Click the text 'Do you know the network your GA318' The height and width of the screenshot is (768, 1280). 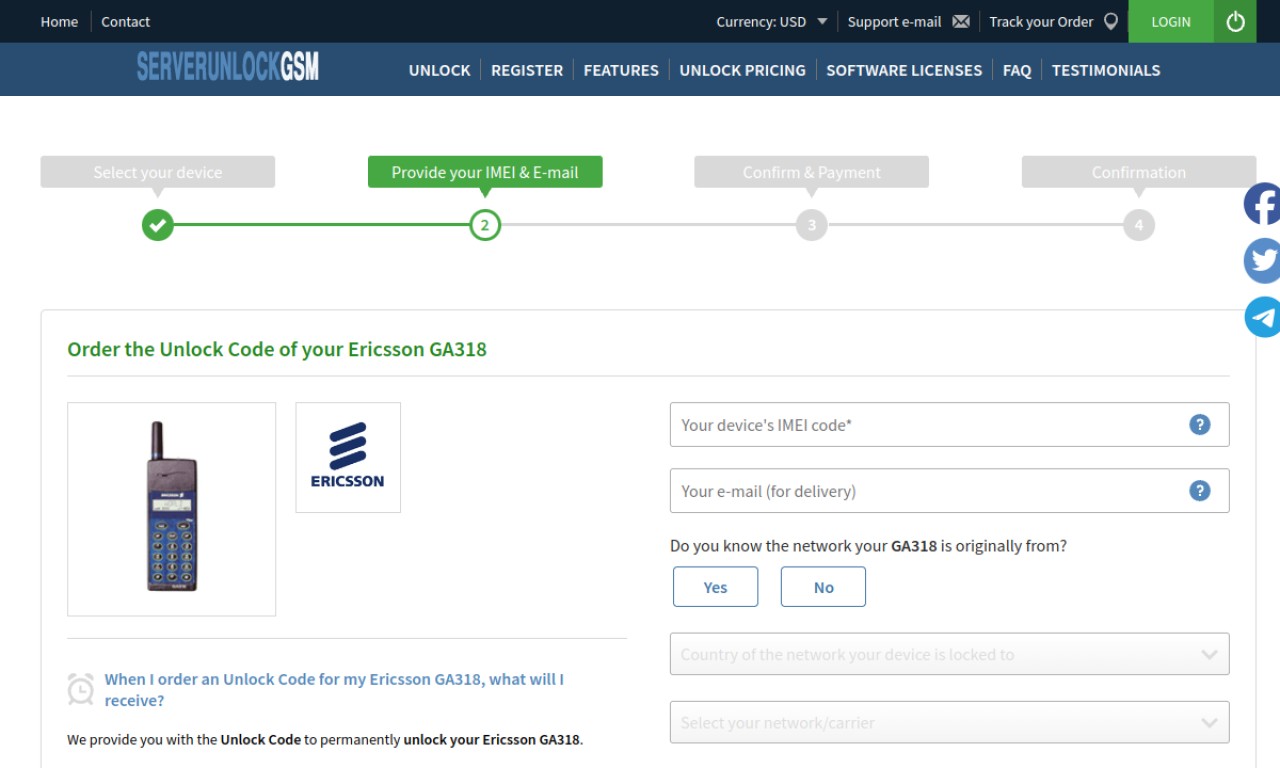click(803, 546)
